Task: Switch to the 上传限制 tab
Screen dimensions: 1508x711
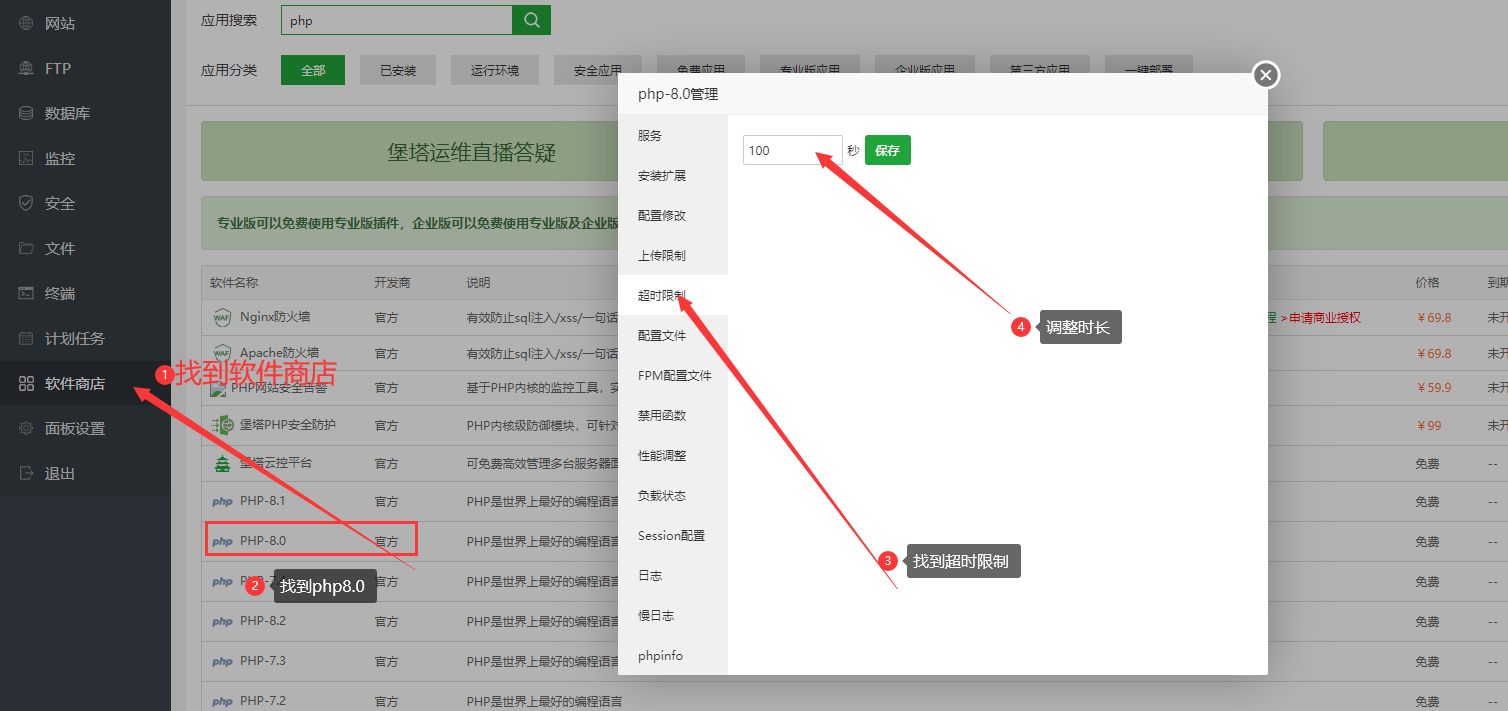Action: (662, 256)
